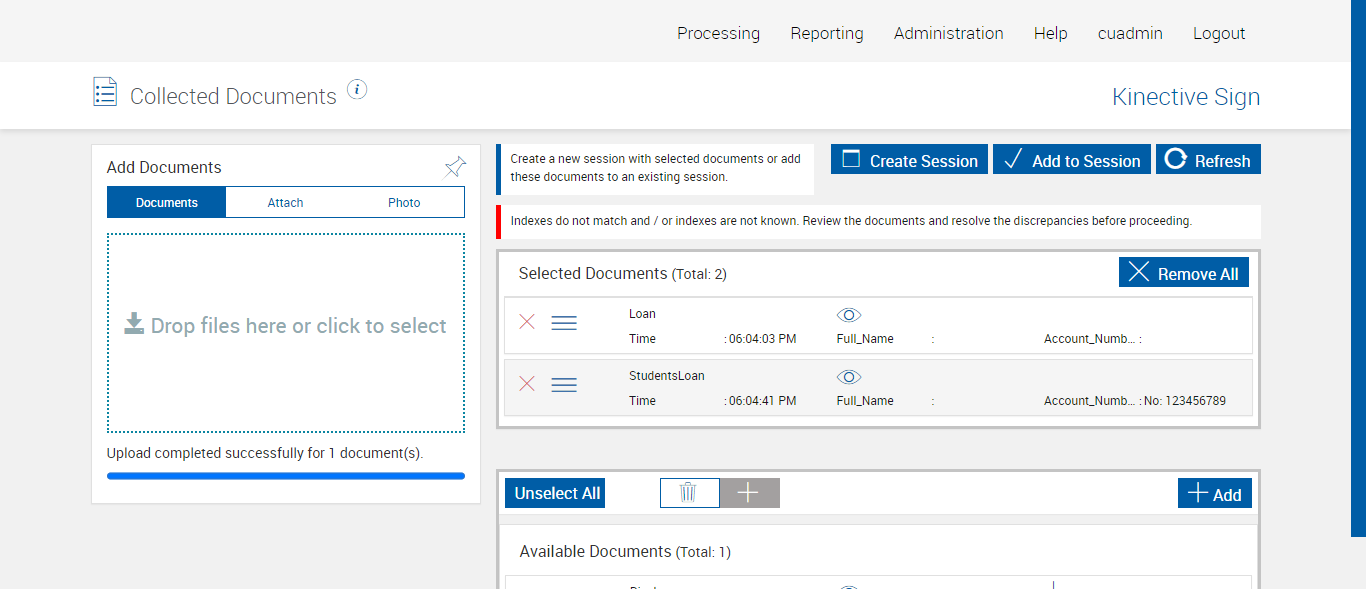This screenshot has height=589, width=1366.
Task: Open the Processing menu
Action: click(x=718, y=33)
